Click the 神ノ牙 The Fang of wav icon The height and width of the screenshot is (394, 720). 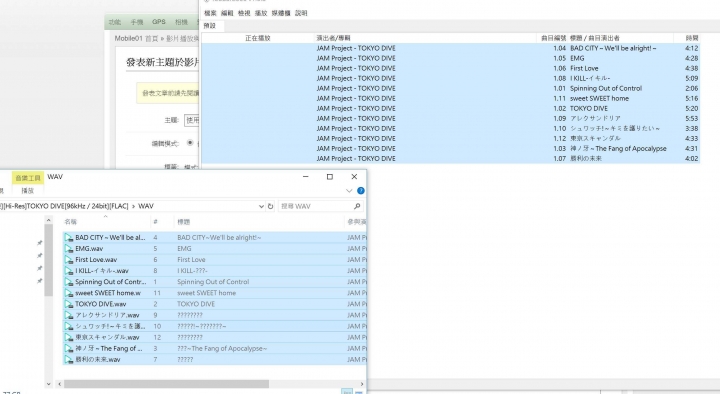point(69,348)
